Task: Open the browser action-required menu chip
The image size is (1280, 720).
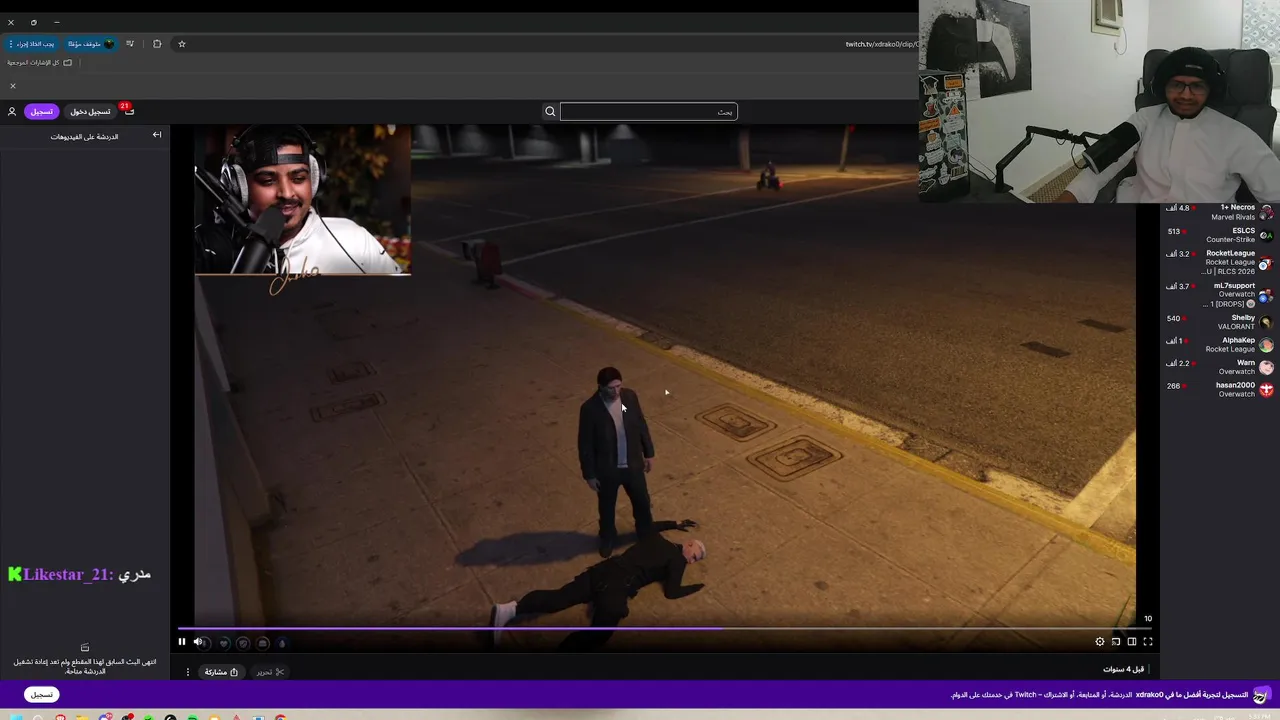Action: point(32,44)
